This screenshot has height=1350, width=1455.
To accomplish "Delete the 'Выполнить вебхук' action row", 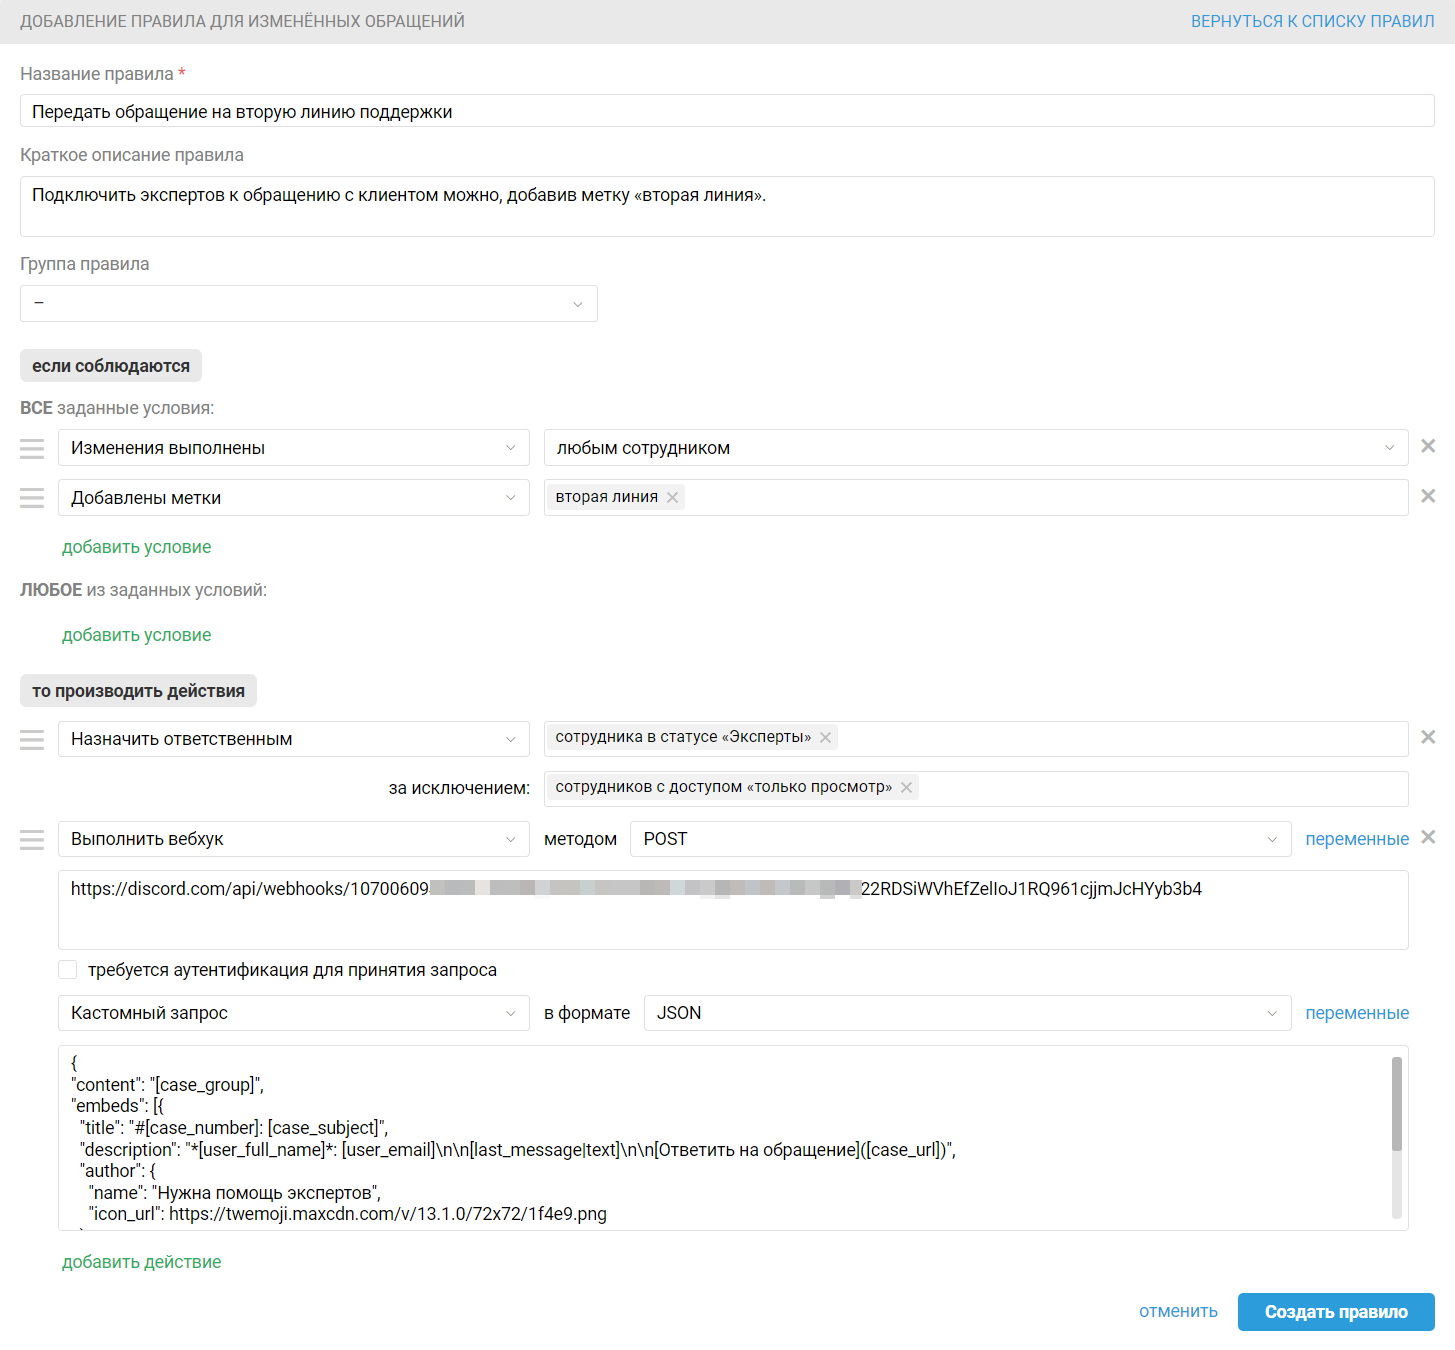I will pyautogui.click(x=1428, y=837).
